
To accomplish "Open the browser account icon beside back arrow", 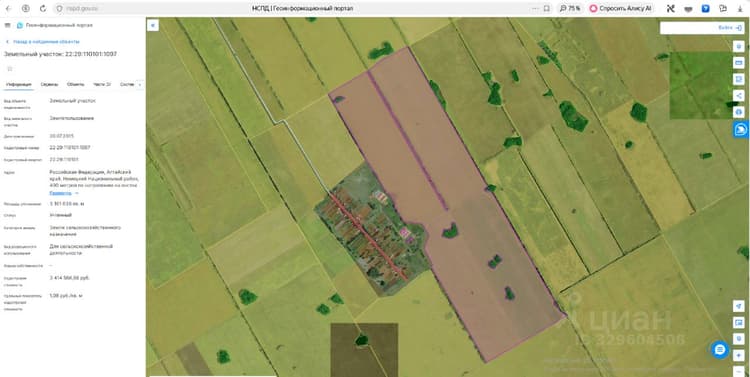I will 25,9.
